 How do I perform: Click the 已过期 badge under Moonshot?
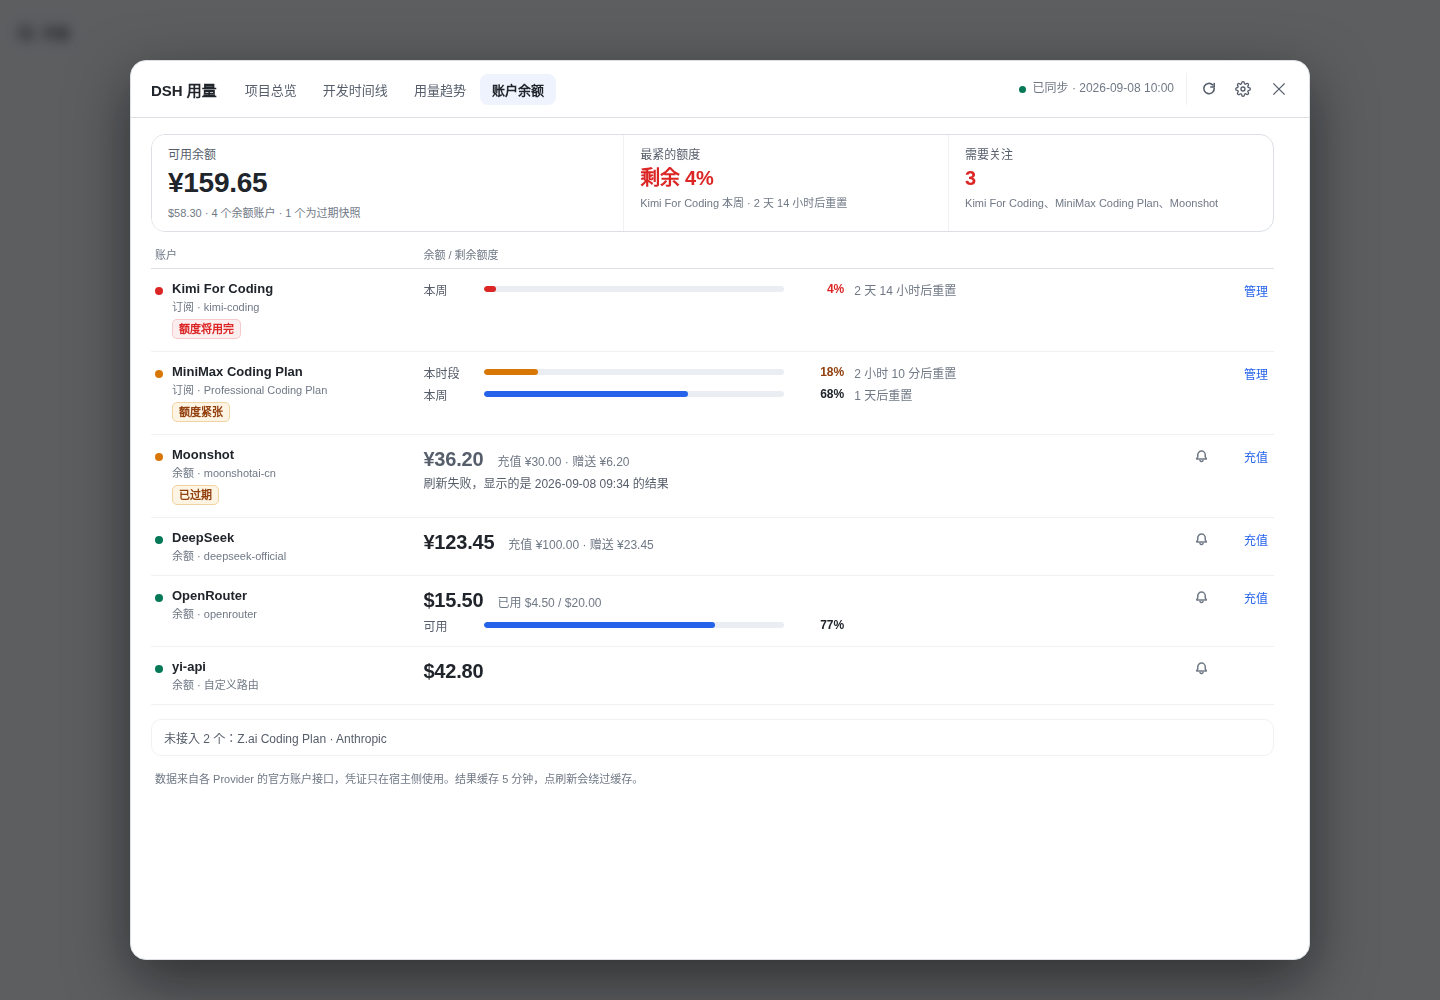[195, 495]
